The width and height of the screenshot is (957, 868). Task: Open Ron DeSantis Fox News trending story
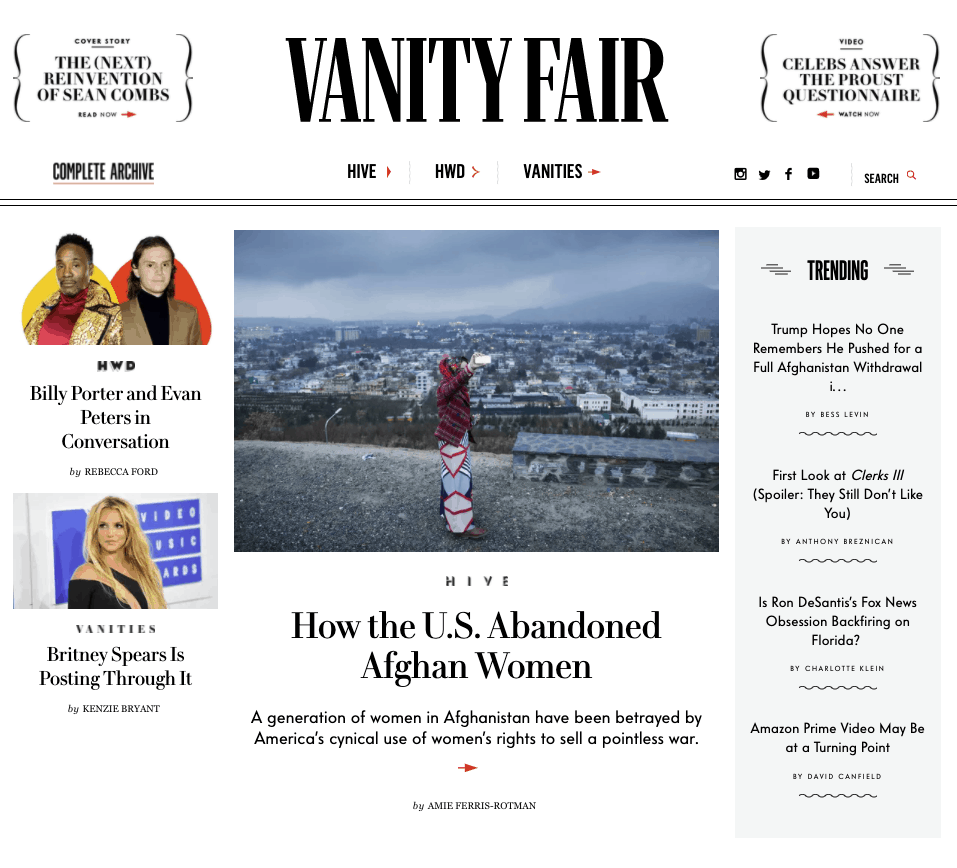[837, 621]
